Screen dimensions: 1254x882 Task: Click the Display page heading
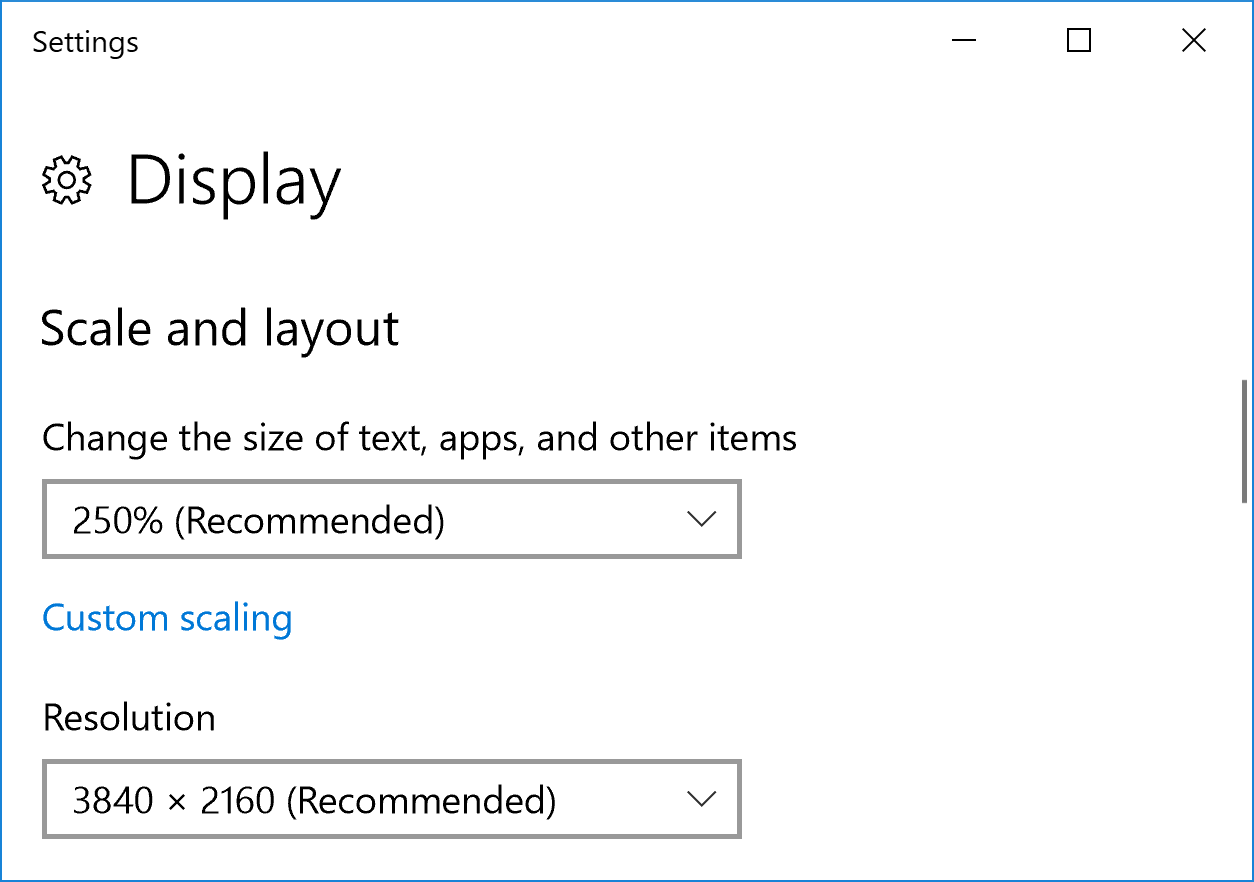point(234,182)
